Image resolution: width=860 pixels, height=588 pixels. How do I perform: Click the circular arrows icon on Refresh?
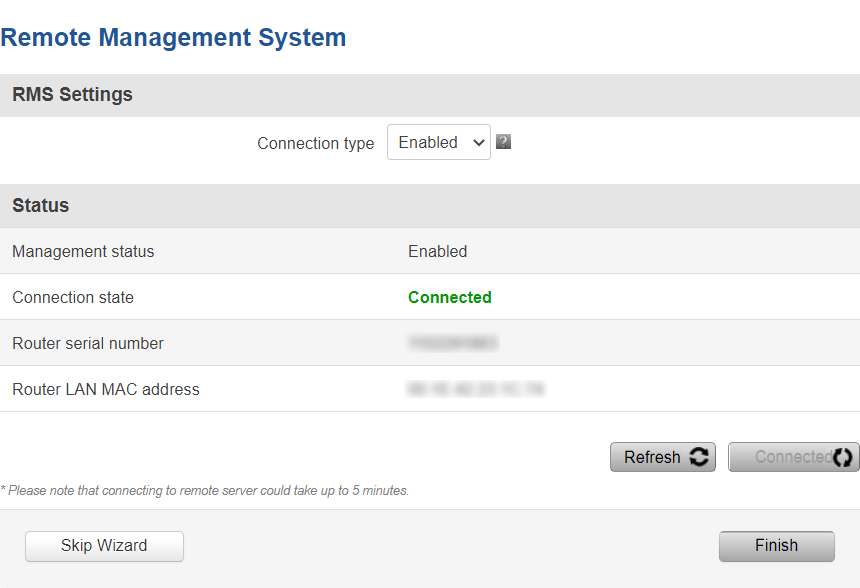[x=699, y=457]
